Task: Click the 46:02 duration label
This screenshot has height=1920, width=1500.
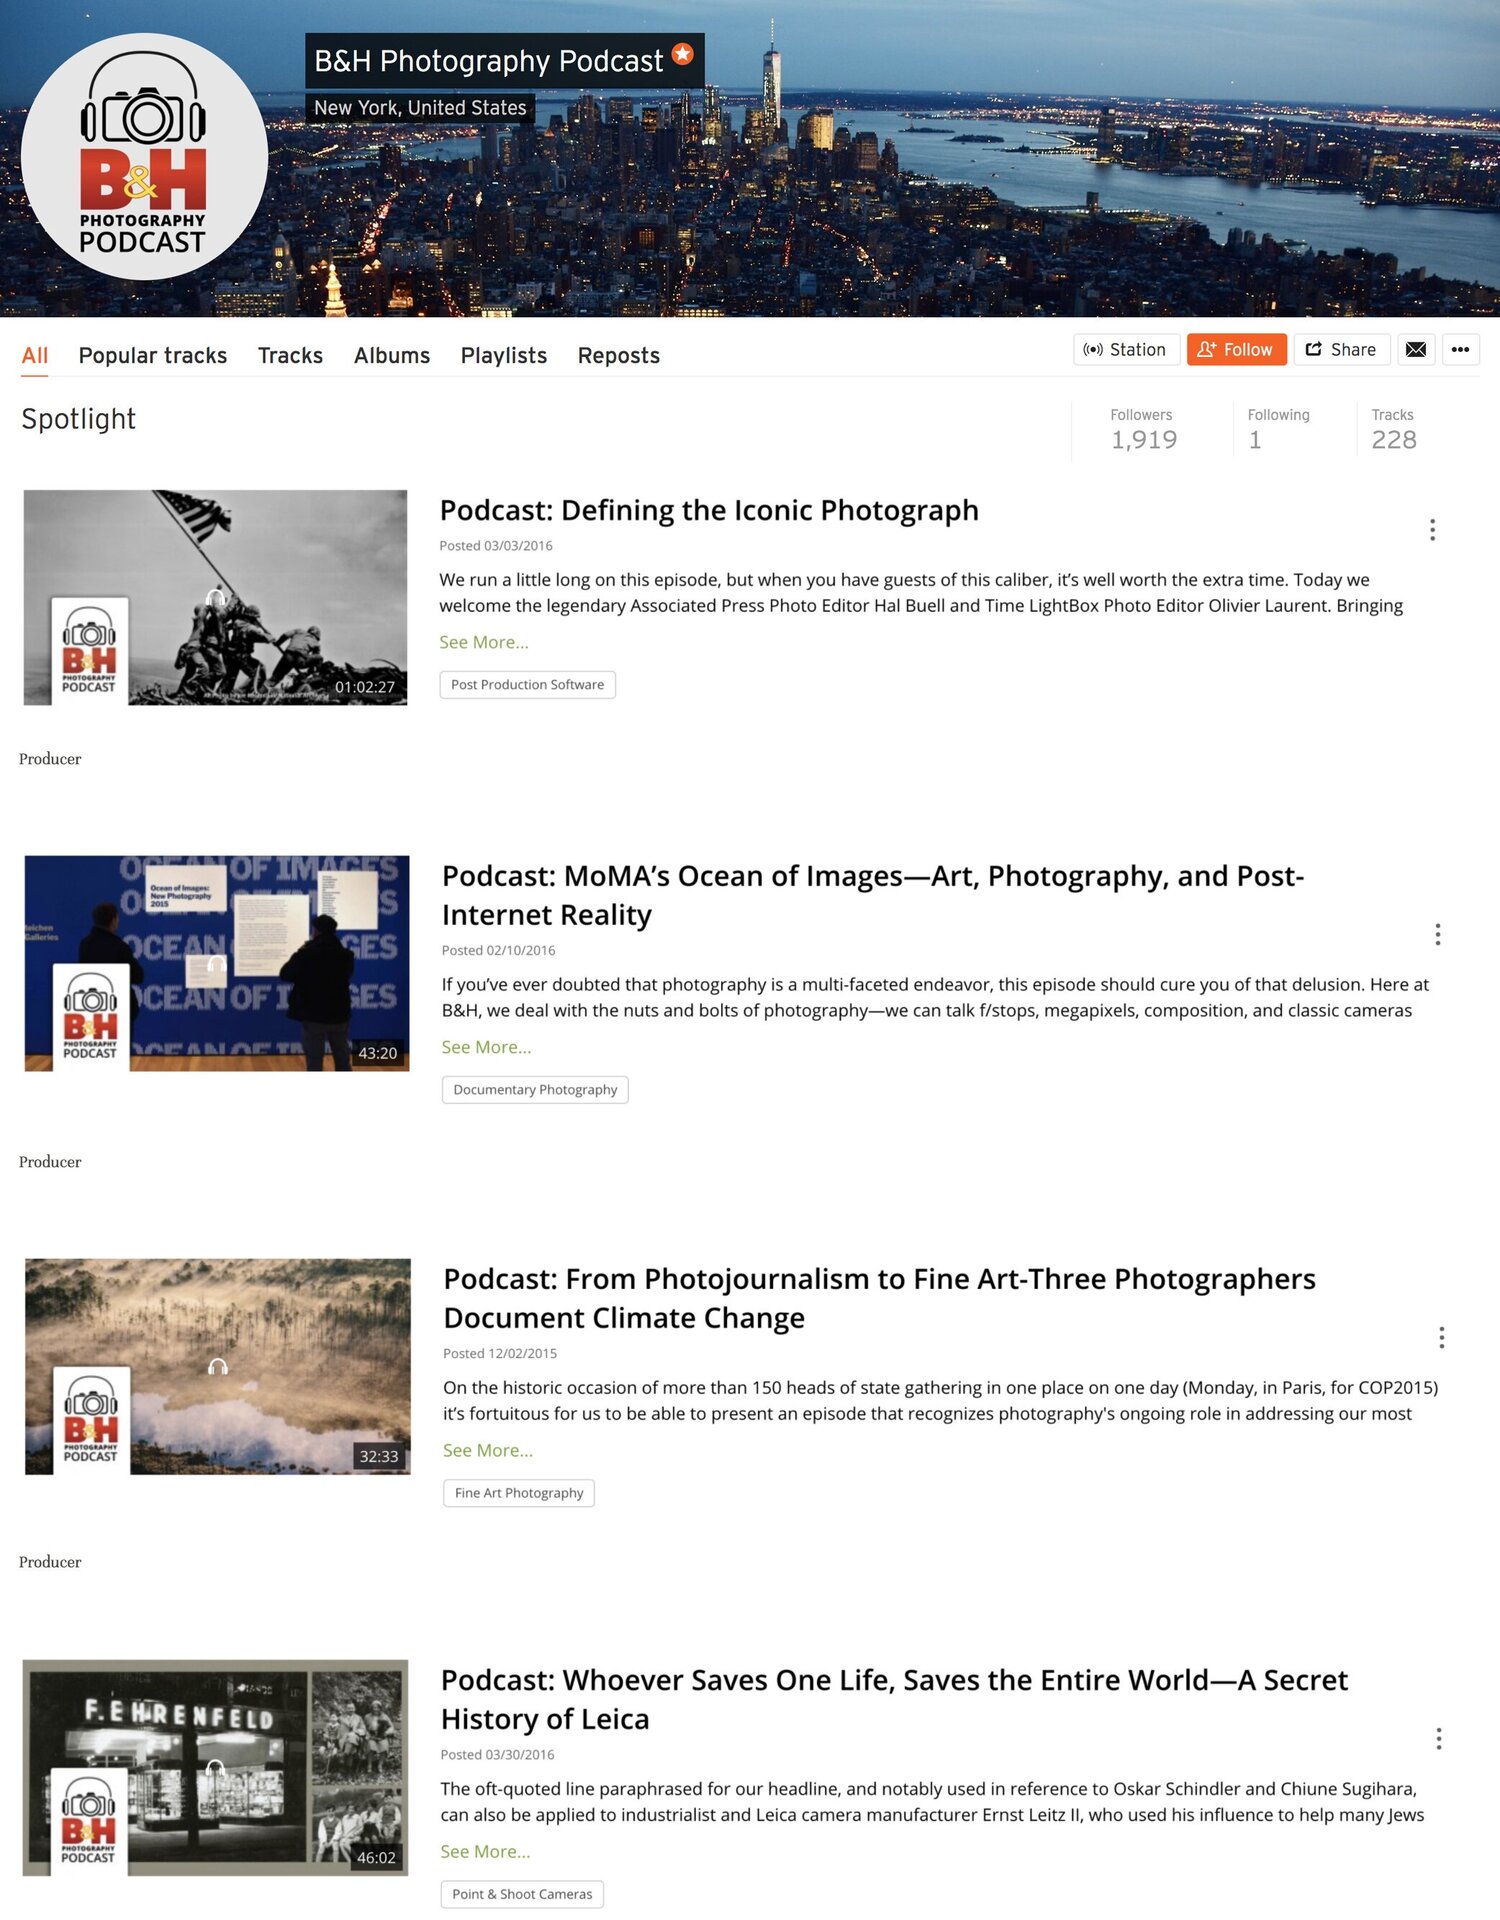Action: pyautogui.click(x=377, y=1858)
